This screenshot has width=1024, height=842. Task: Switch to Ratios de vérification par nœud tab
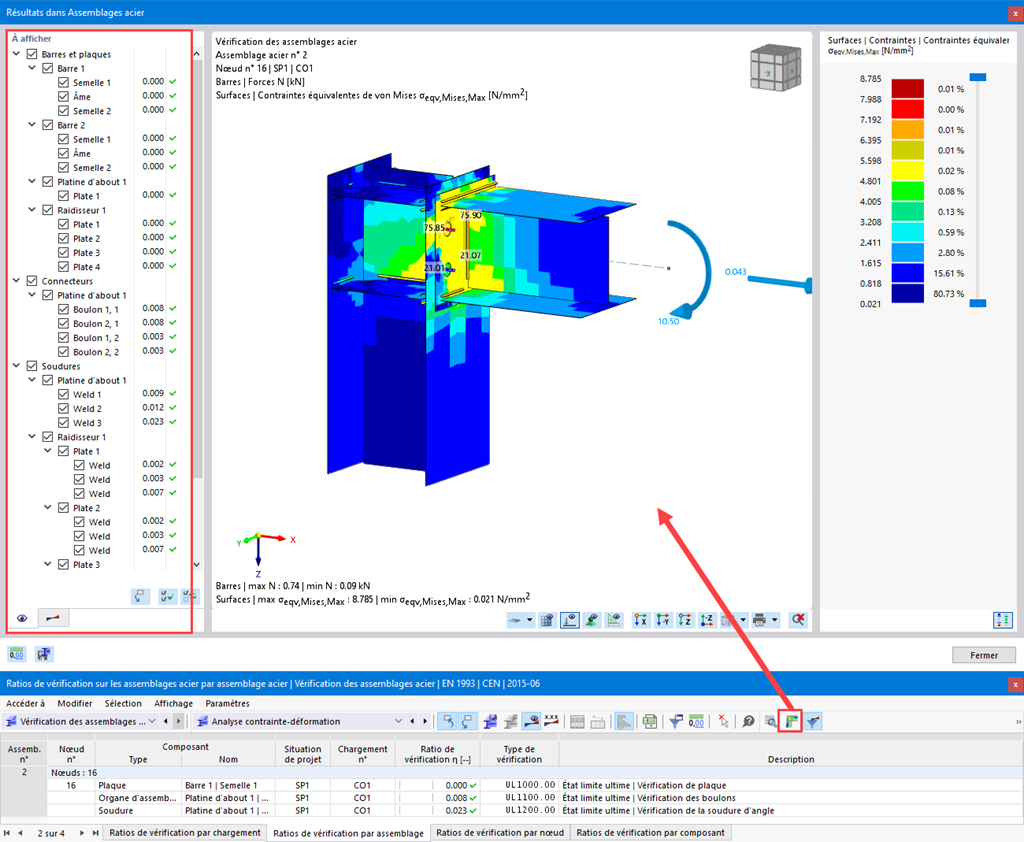500,833
